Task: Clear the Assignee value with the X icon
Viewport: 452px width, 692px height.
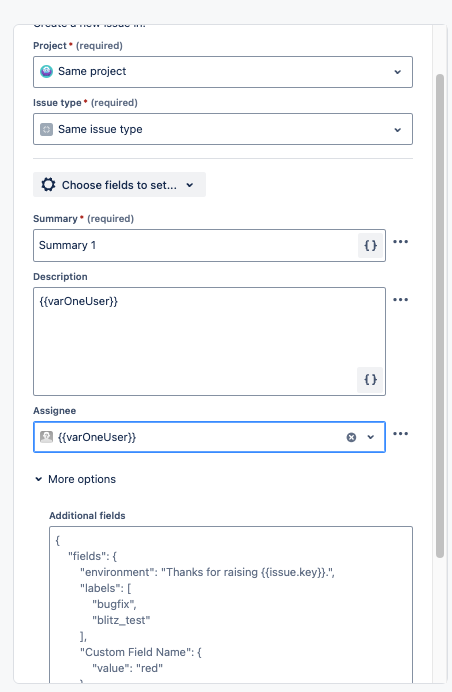Action: [351, 437]
